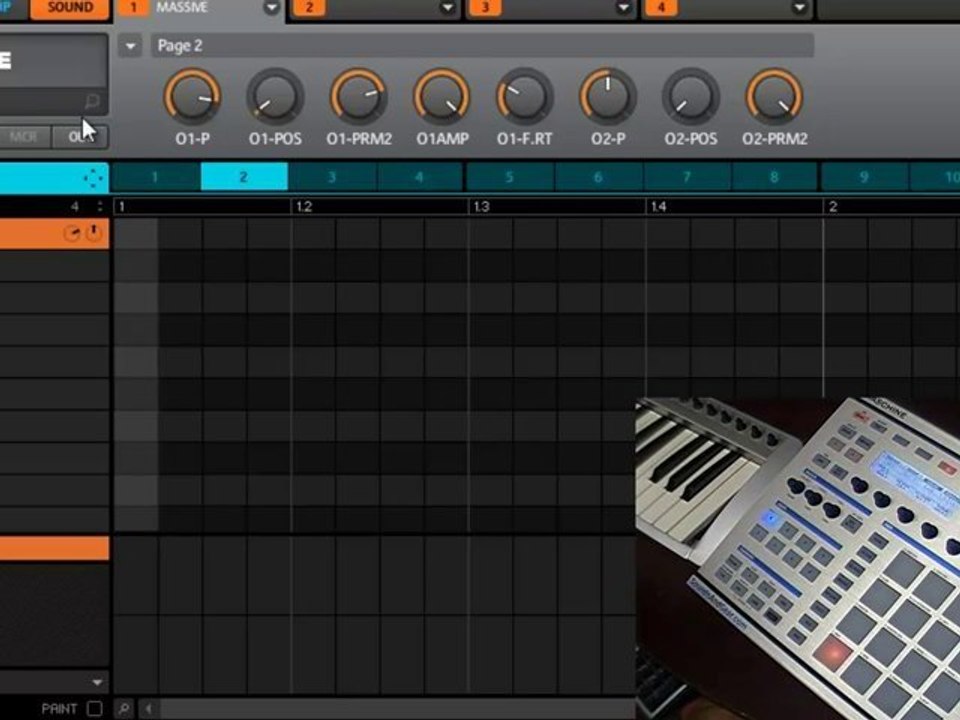Click timeline marker 1.3 in the ruler
The height and width of the screenshot is (720, 960).
tap(482, 207)
